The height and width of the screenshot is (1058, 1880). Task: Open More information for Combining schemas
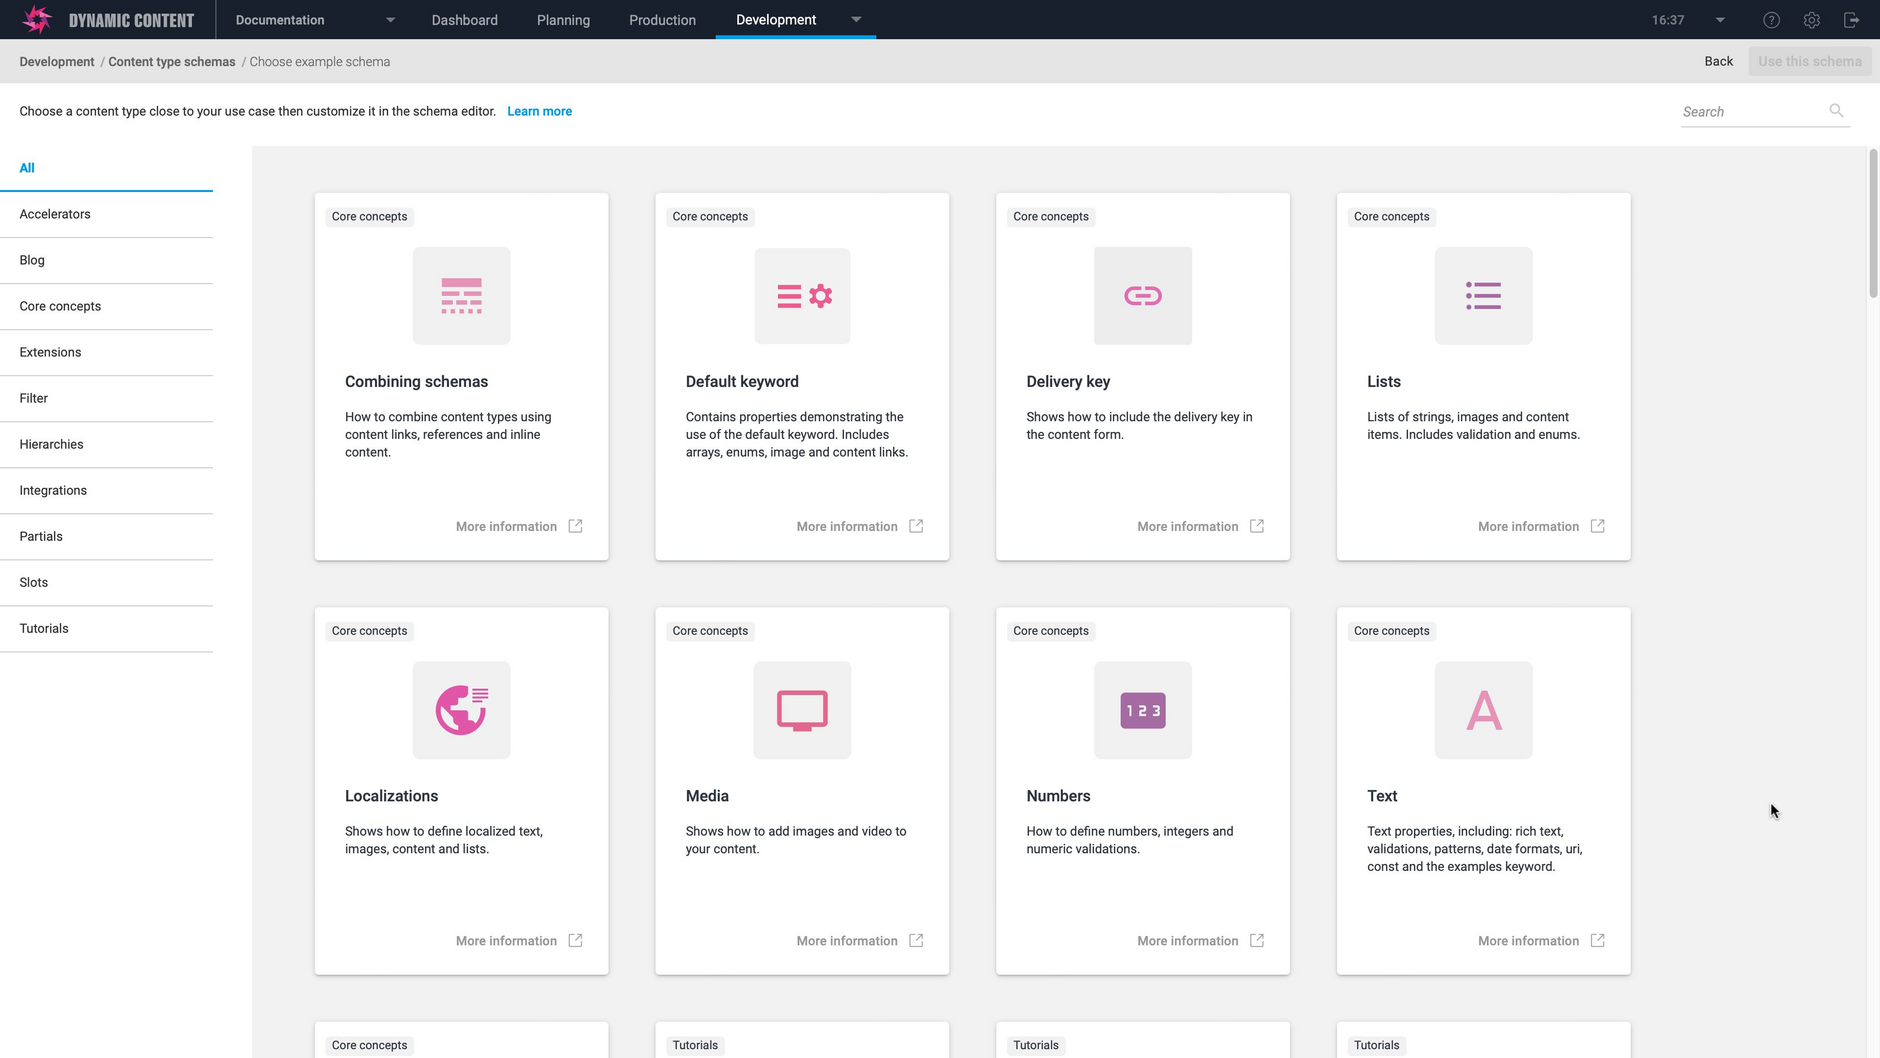[506, 527]
